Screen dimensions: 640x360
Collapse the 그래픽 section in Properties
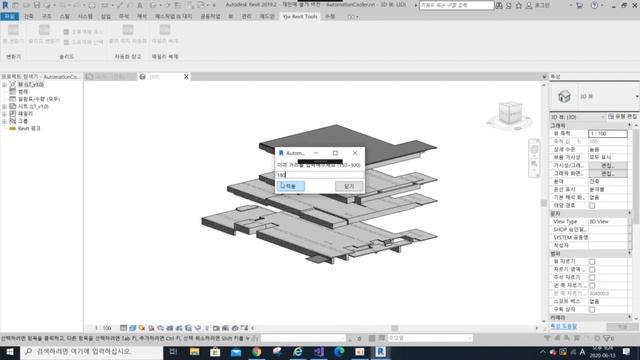tap(629, 125)
